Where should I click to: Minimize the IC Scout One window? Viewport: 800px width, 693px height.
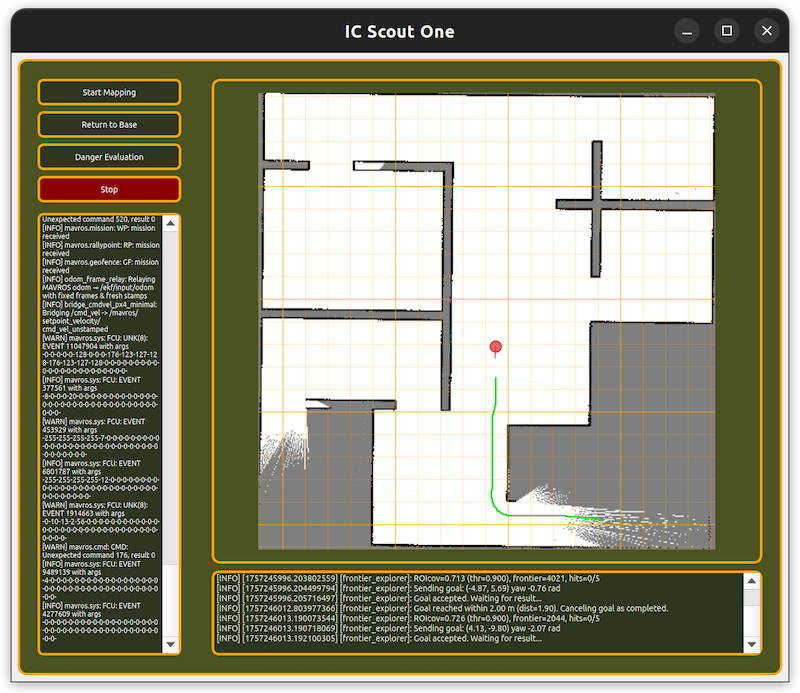coord(687,31)
